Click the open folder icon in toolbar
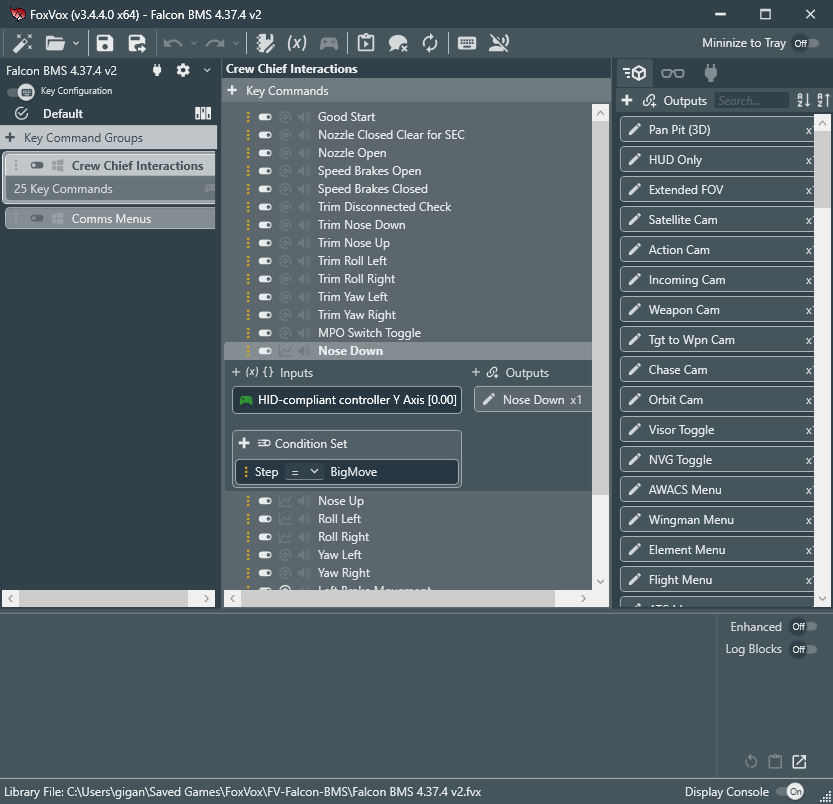 click(55, 43)
